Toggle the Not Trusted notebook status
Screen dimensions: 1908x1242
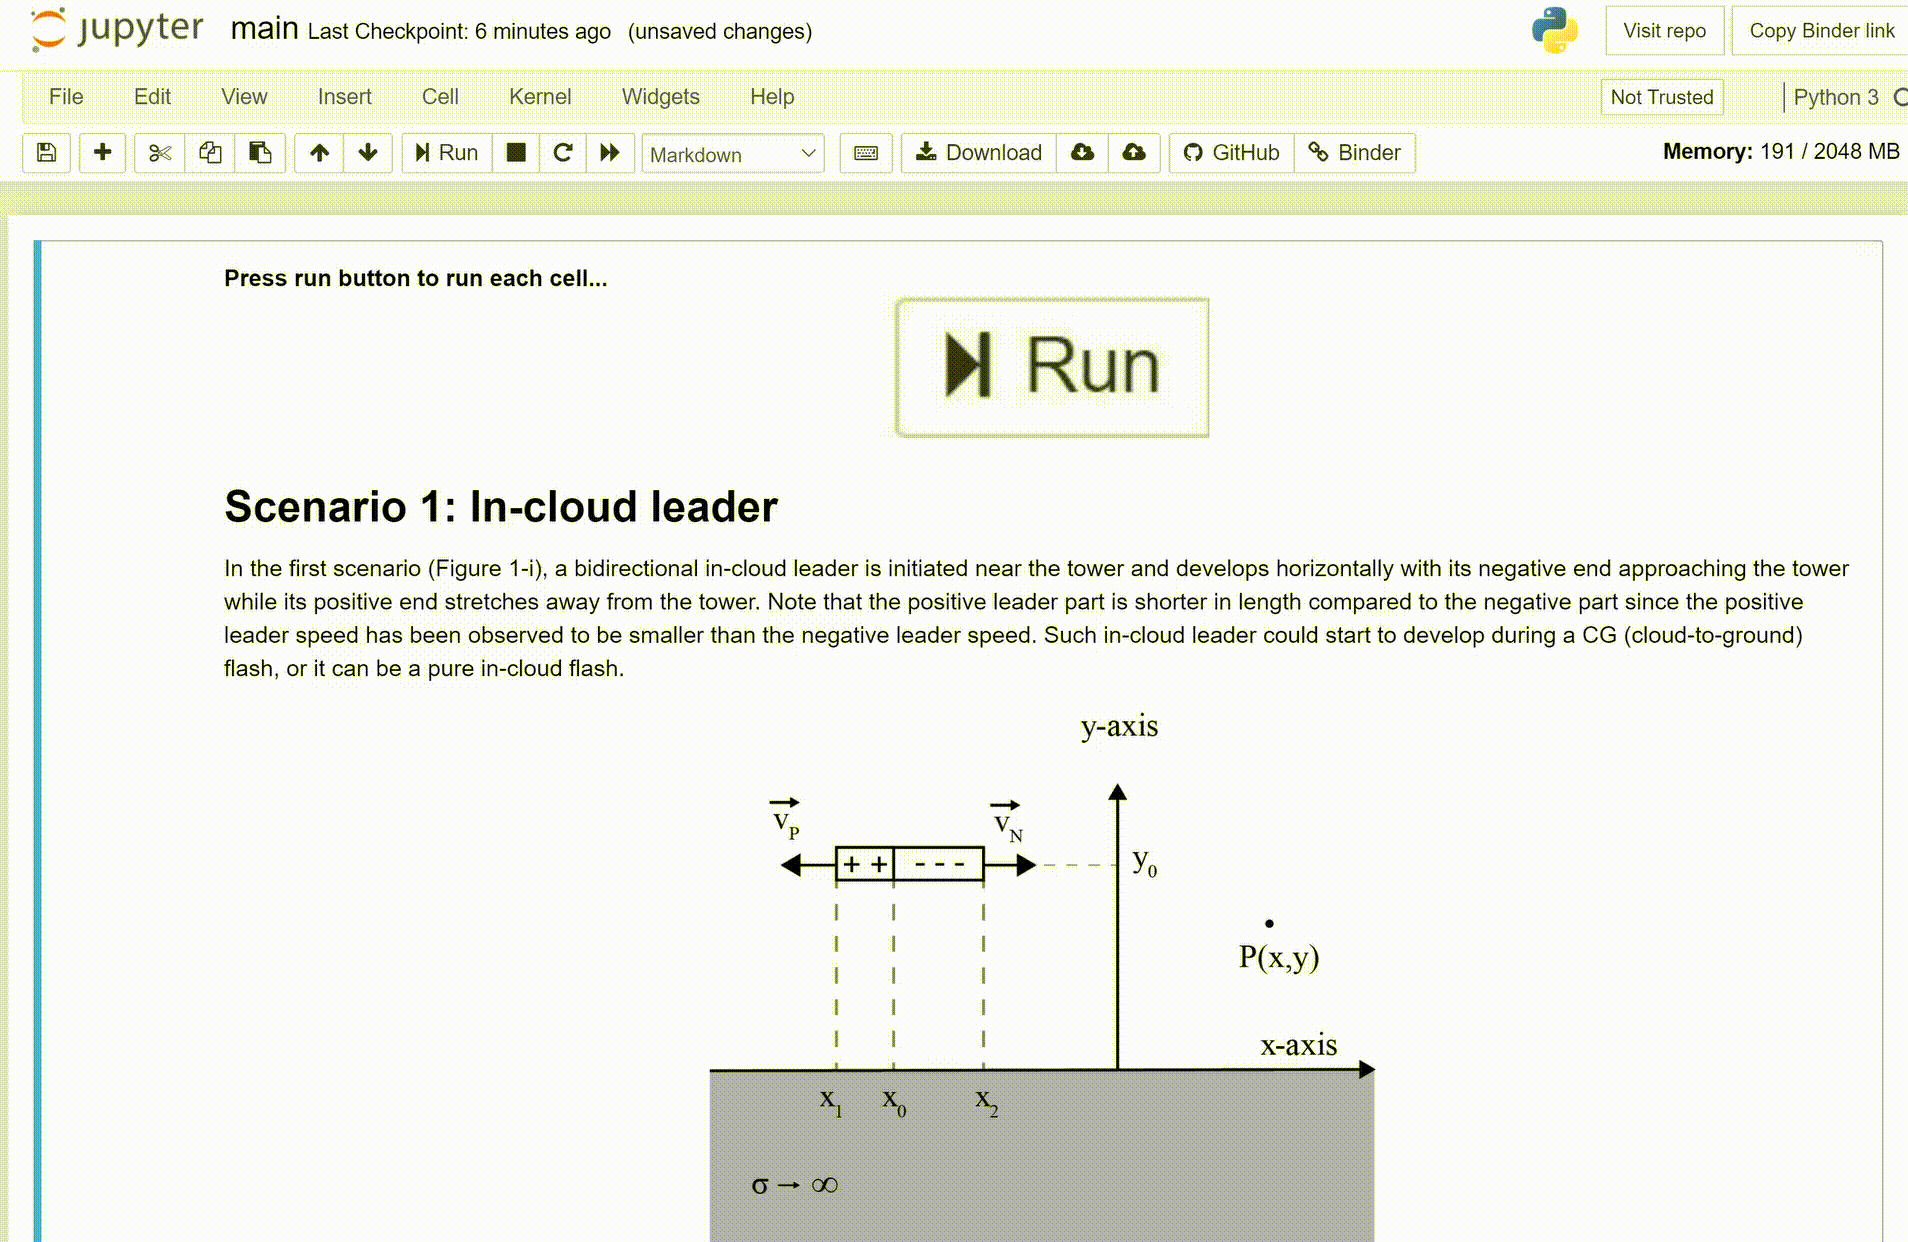tap(1661, 97)
